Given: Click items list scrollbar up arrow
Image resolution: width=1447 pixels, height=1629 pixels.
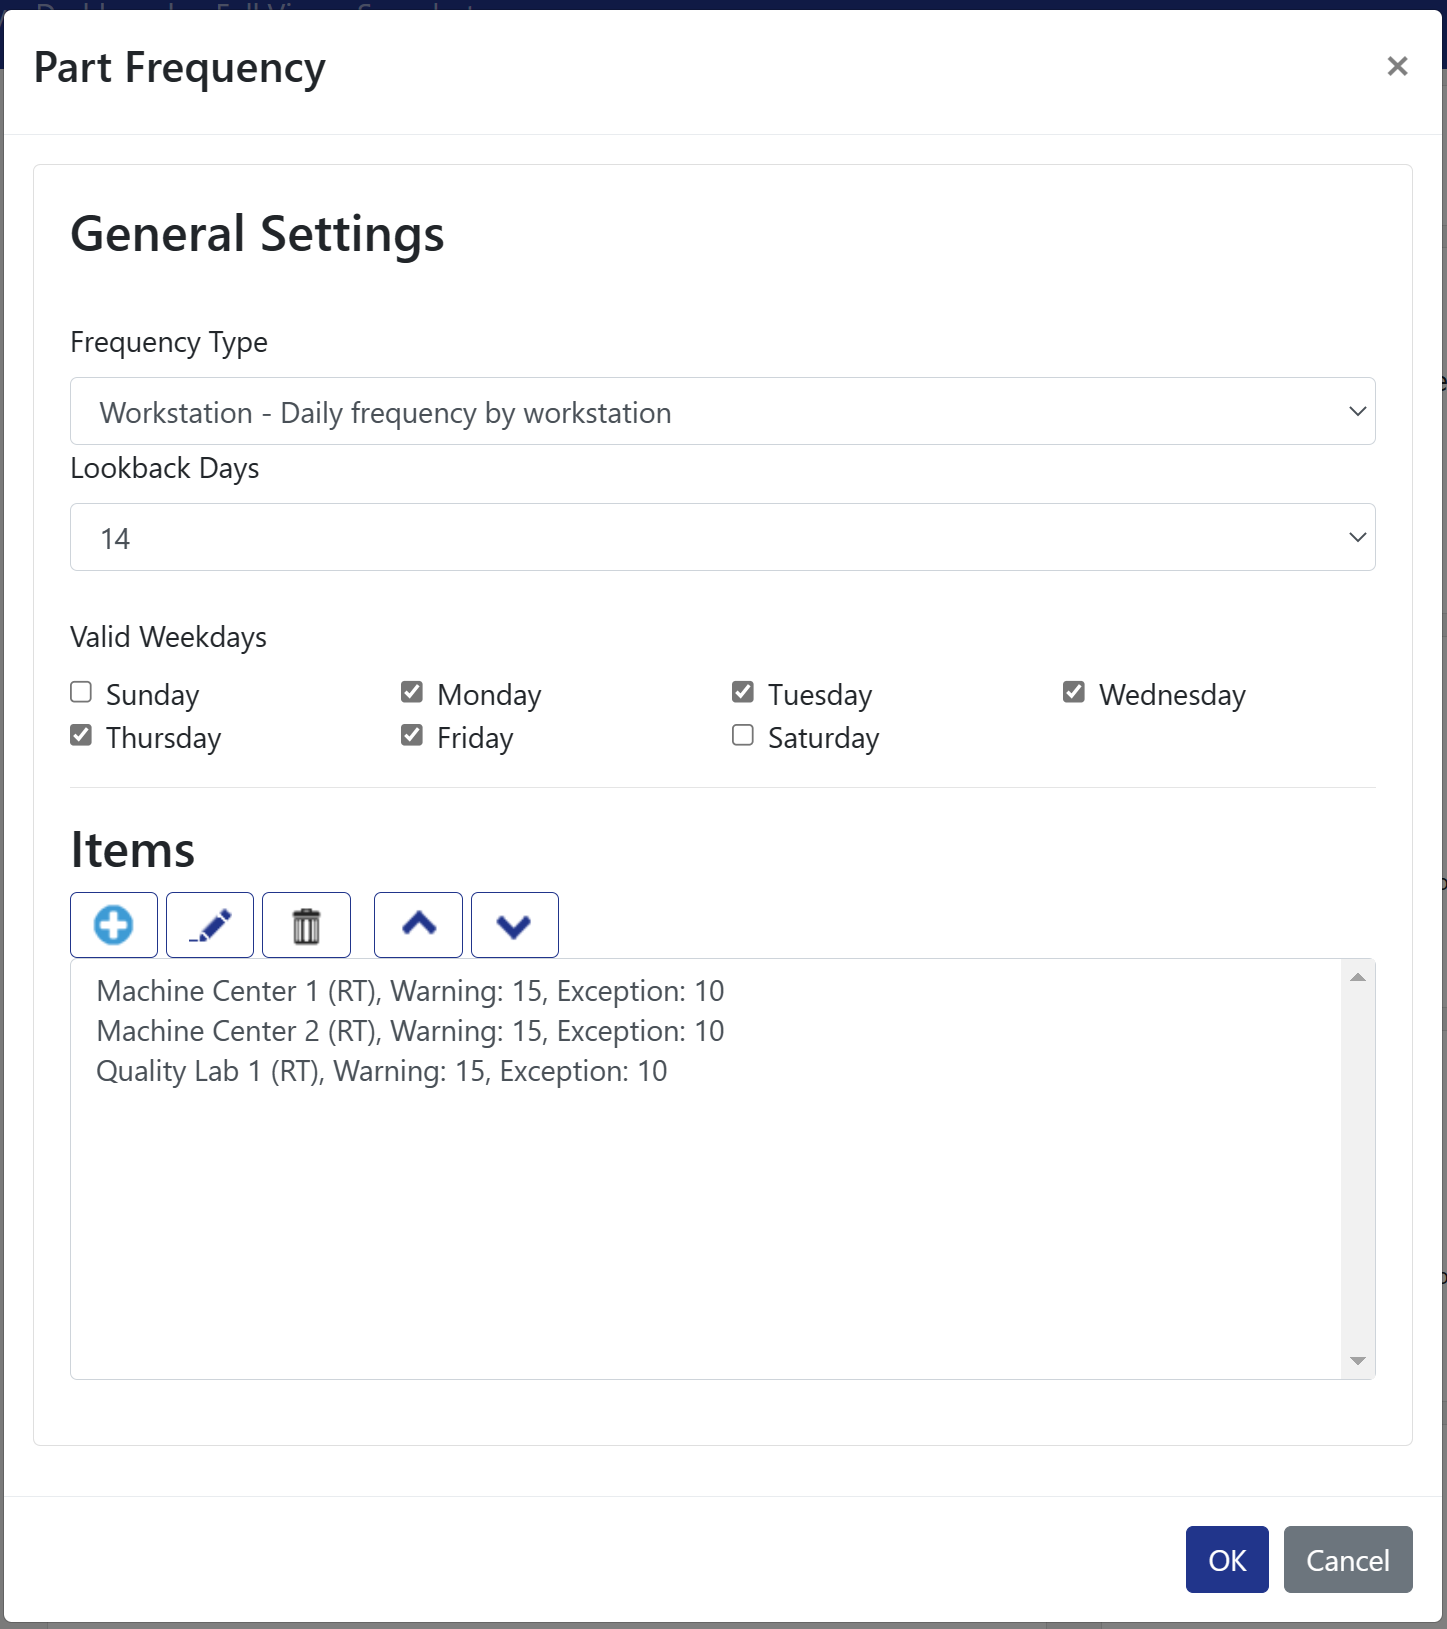Looking at the screenshot, I should [x=1358, y=977].
